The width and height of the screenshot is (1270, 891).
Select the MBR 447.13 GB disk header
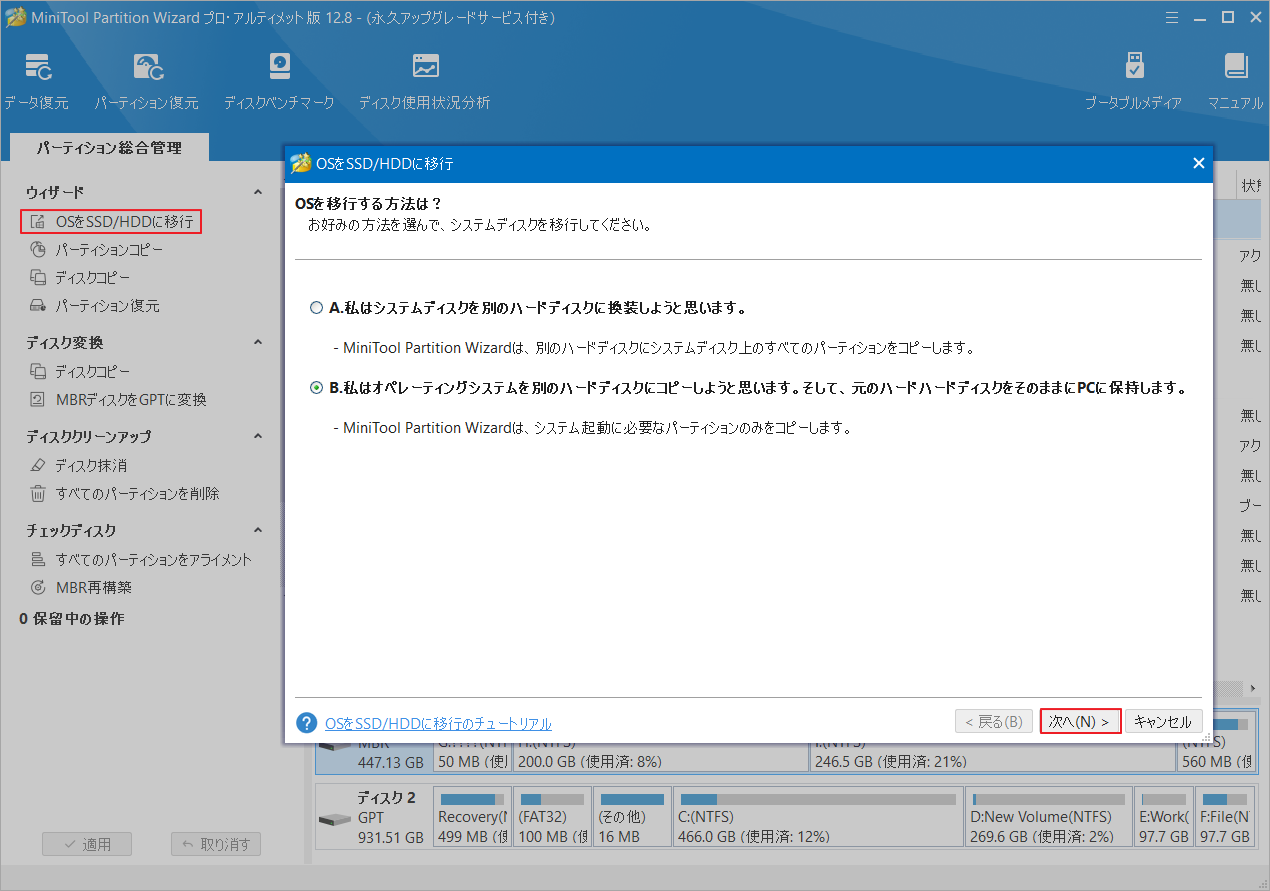pyautogui.click(x=373, y=759)
